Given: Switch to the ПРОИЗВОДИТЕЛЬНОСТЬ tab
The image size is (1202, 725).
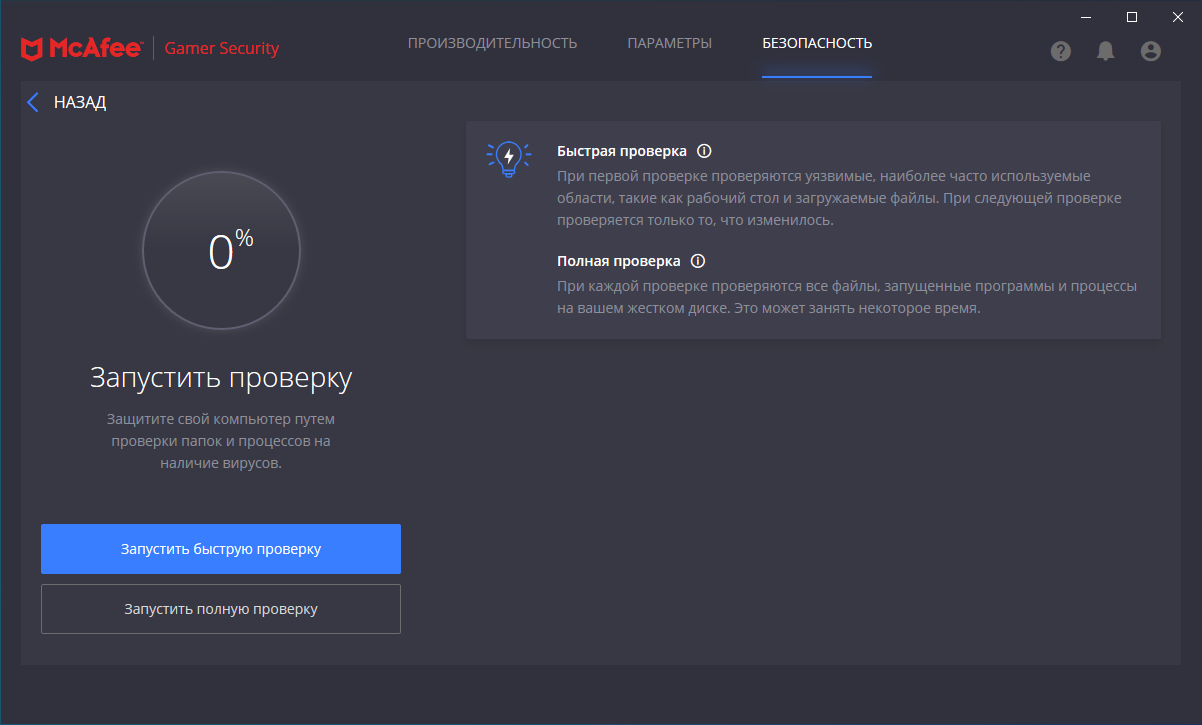Looking at the screenshot, I should pyautogui.click(x=492, y=43).
